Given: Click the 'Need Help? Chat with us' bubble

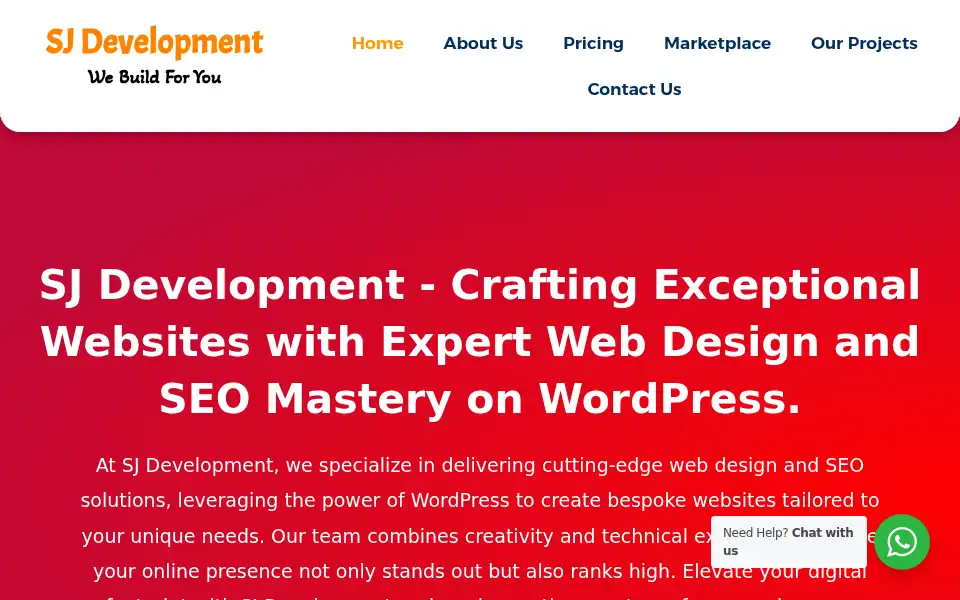Looking at the screenshot, I should click(789, 542).
